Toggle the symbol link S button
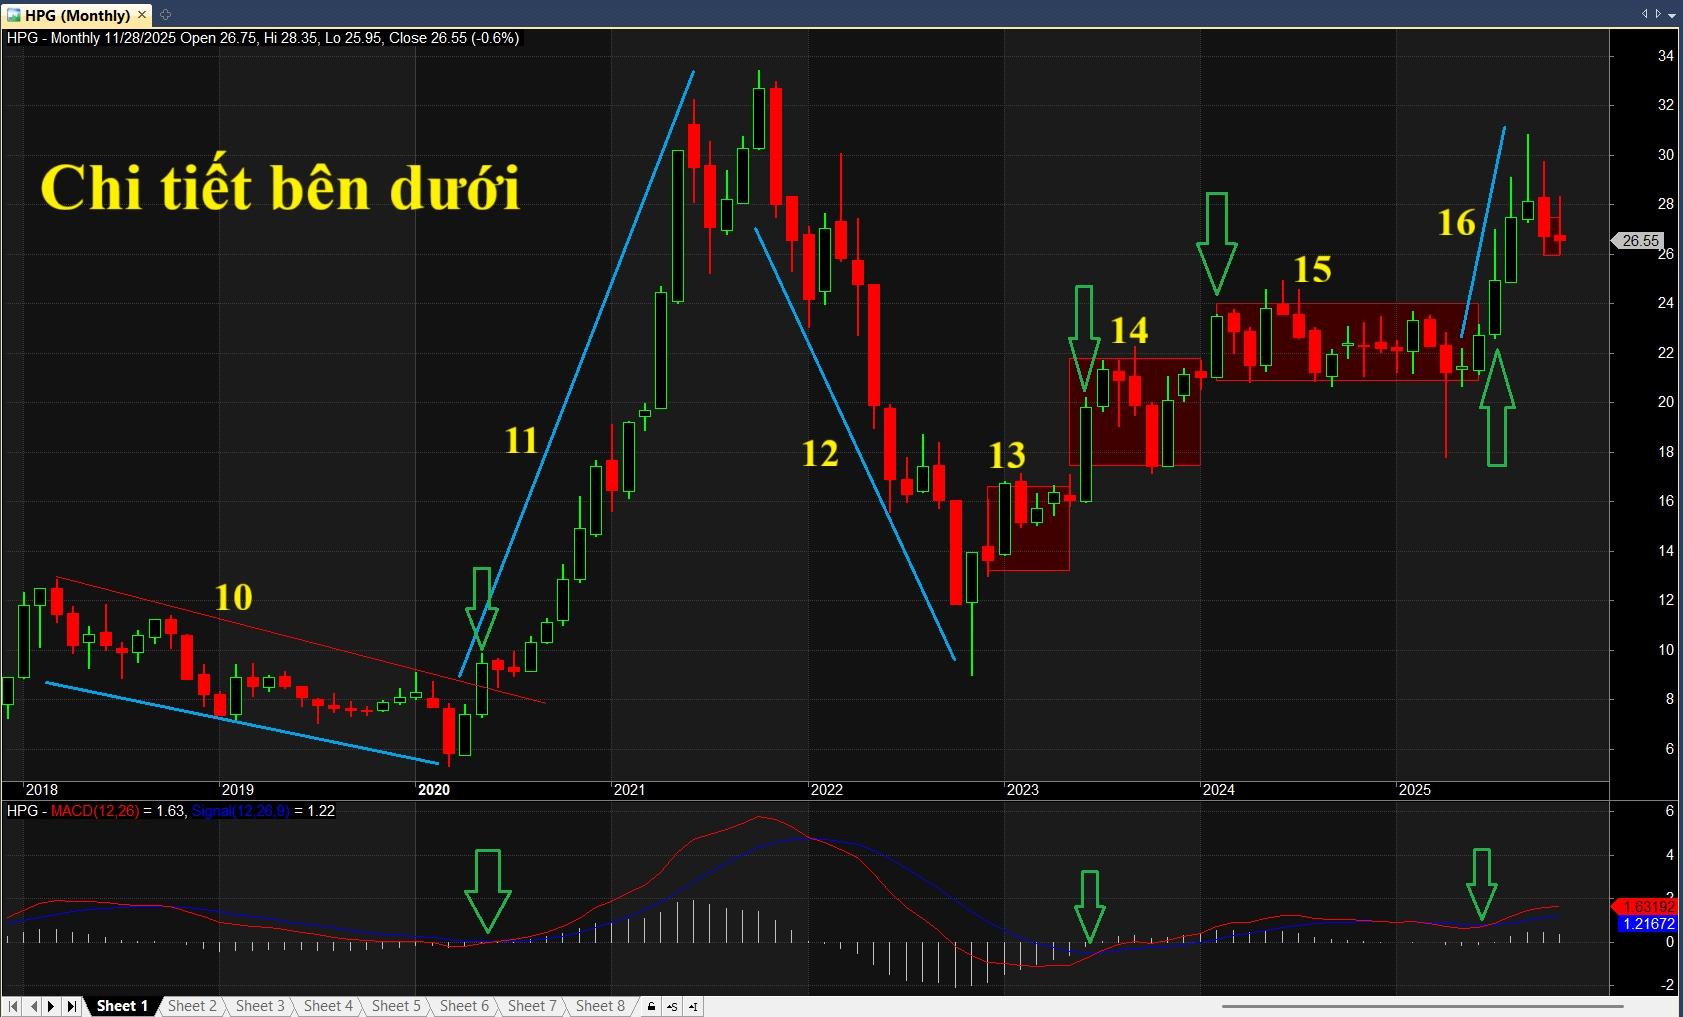The height and width of the screenshot is (1017, 1683). point(672,1006)
